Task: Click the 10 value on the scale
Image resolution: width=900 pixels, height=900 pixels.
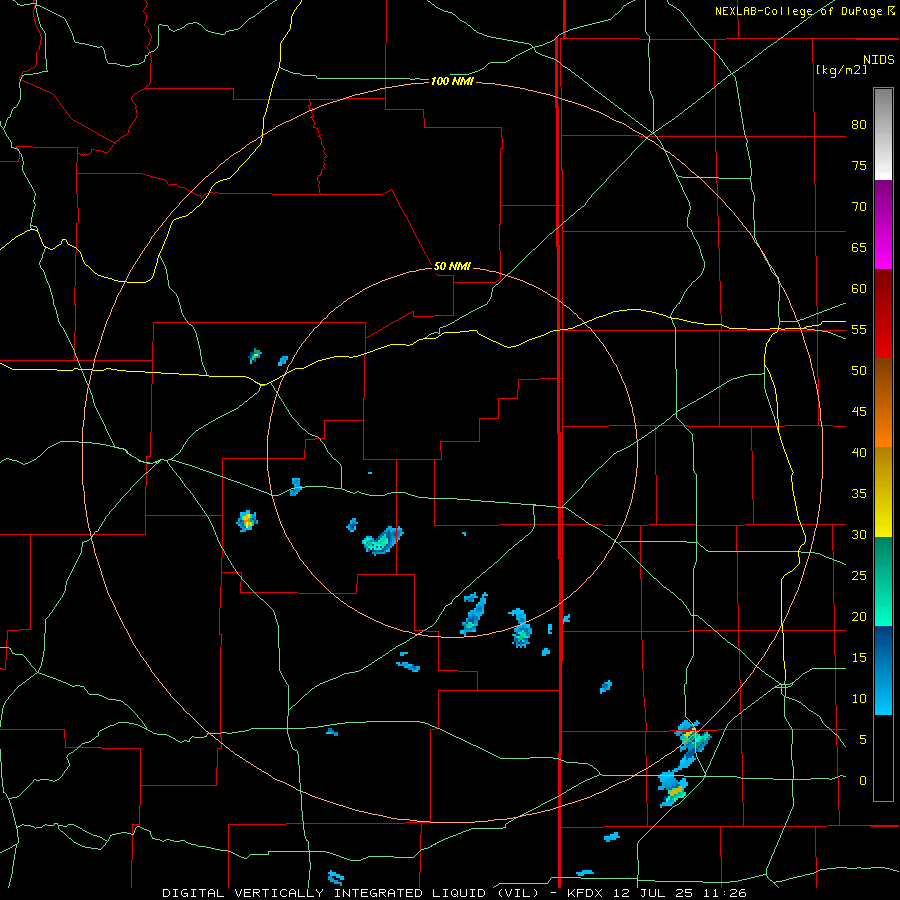Action: tap(859, 699)
